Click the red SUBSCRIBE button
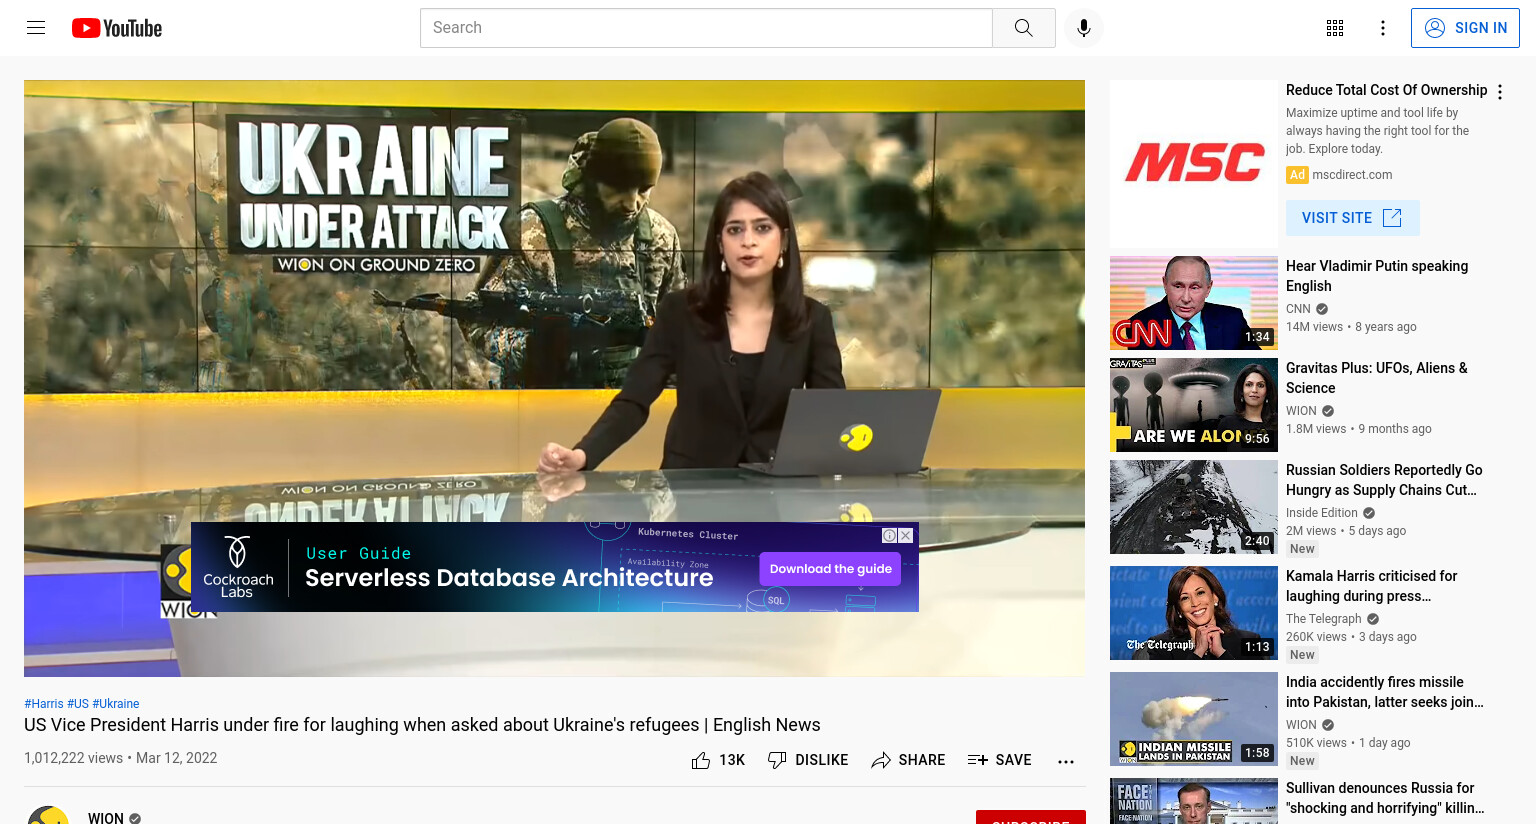 (1031, 817)
